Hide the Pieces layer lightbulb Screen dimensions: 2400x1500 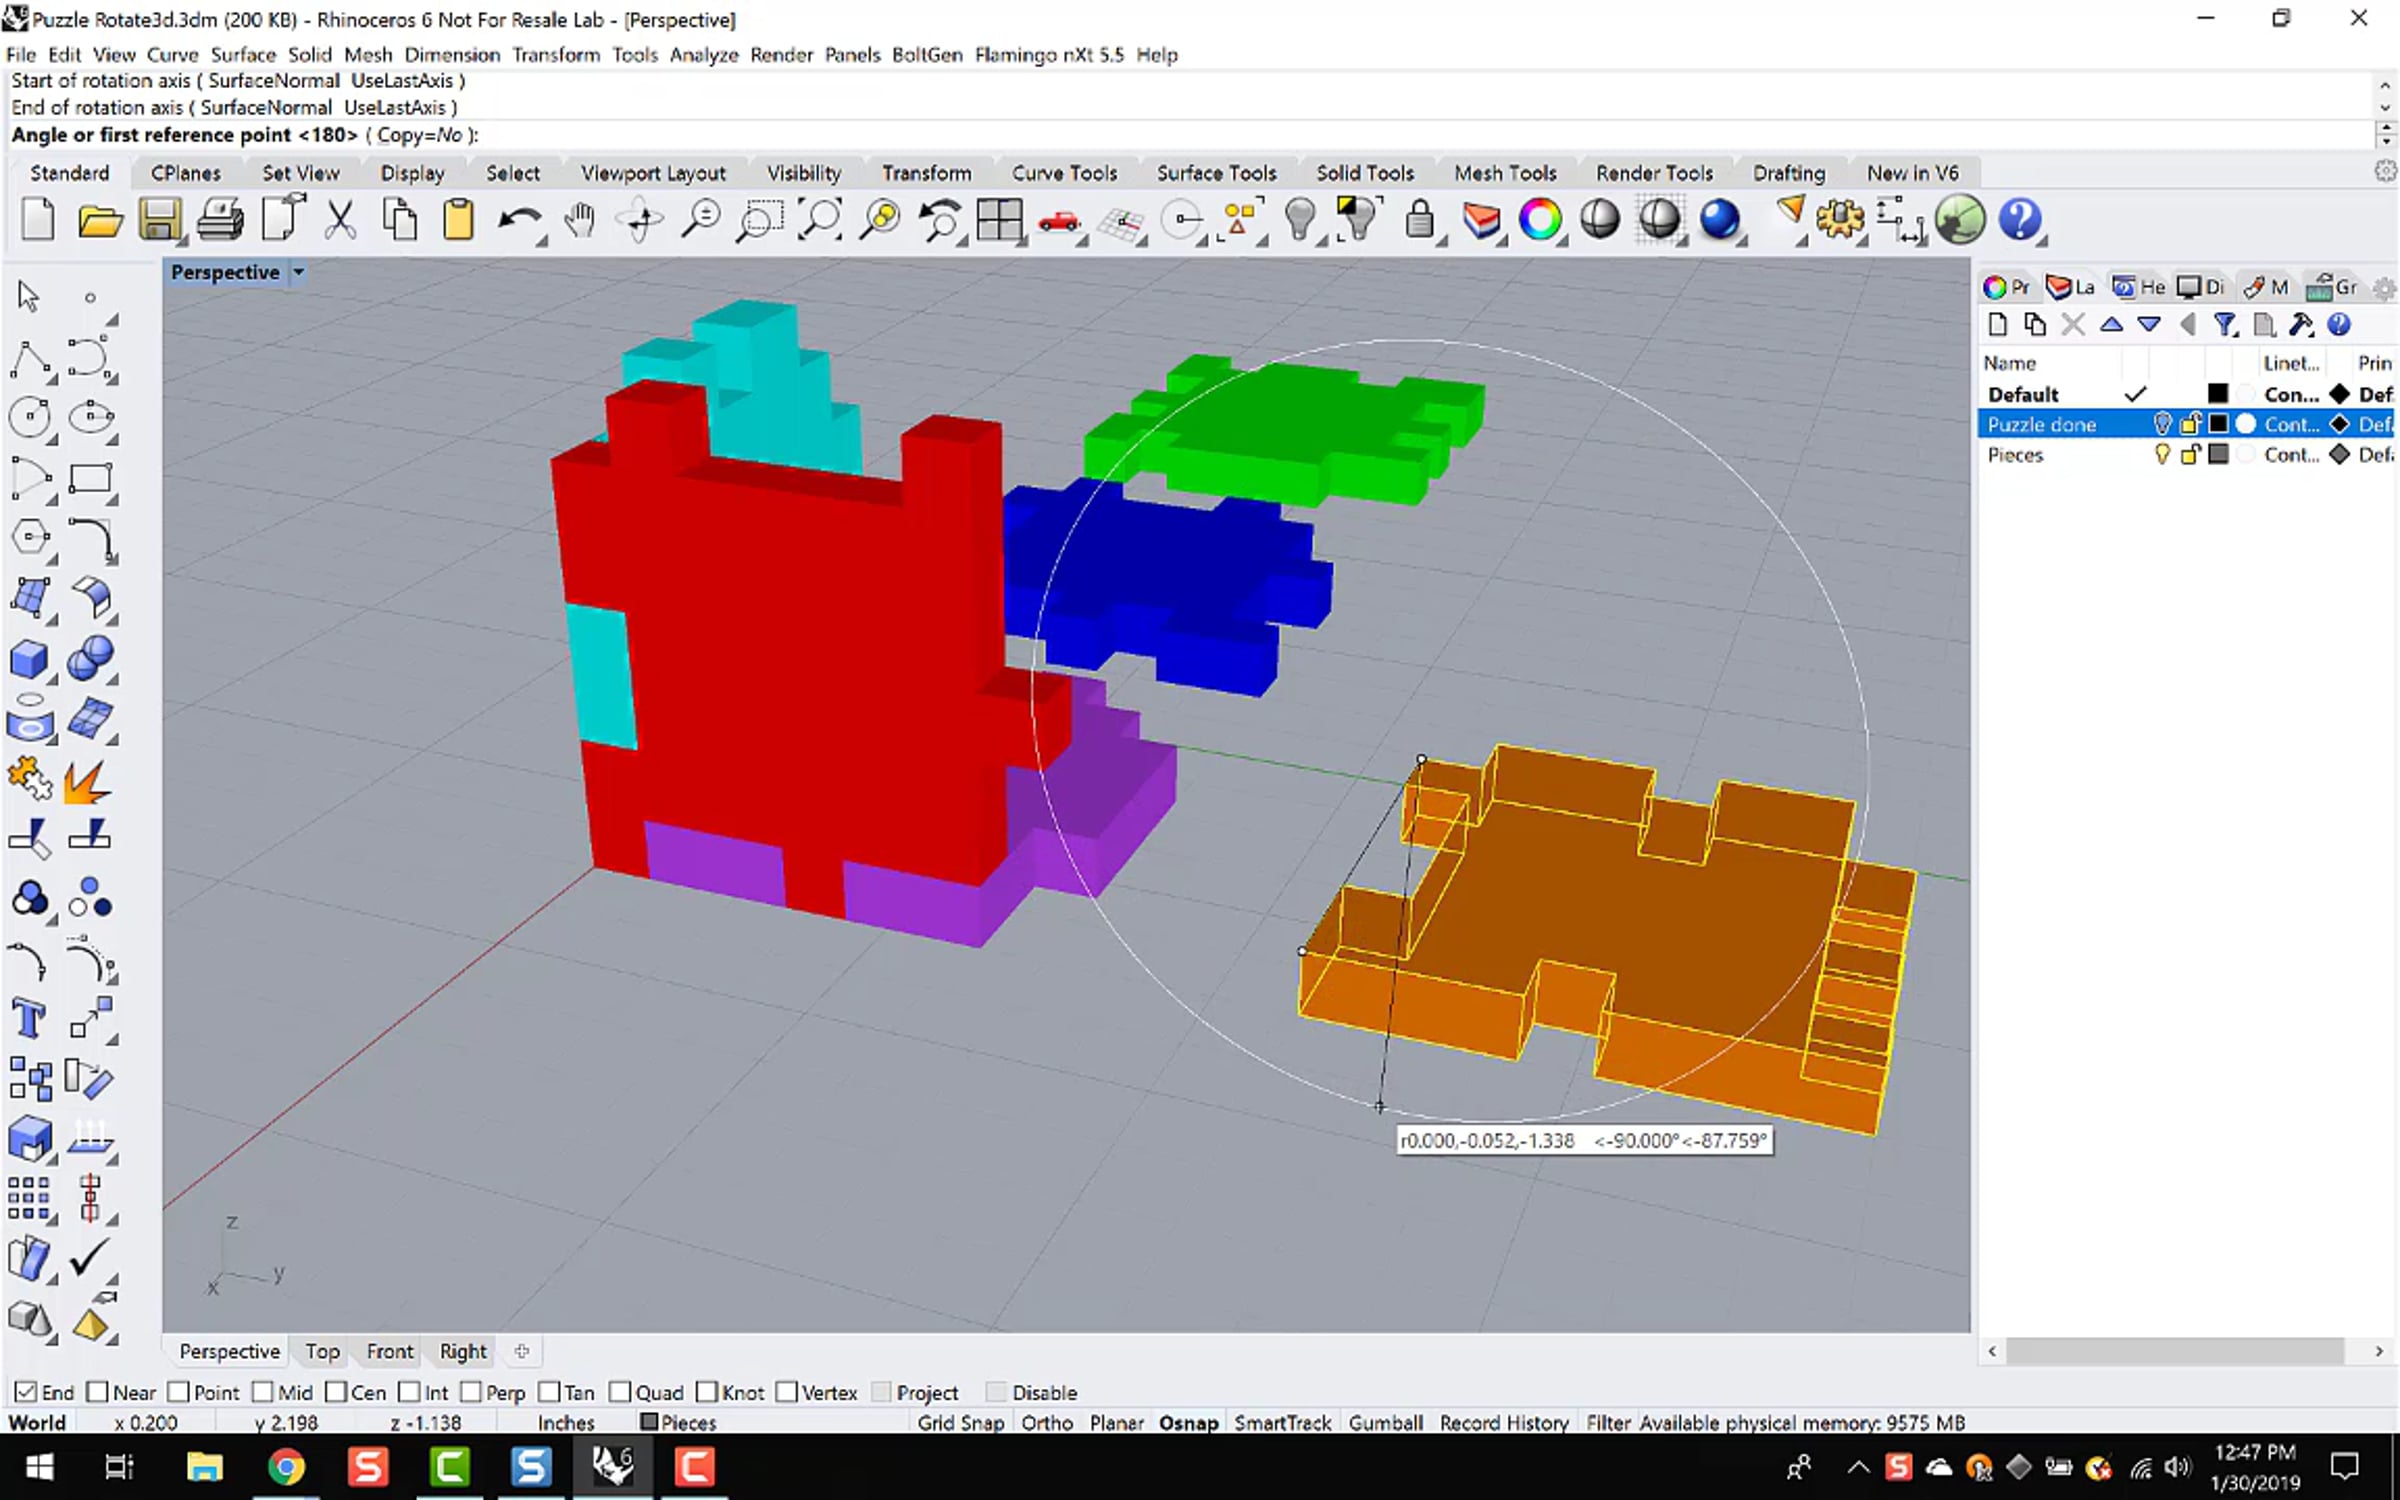point(2162,455)
